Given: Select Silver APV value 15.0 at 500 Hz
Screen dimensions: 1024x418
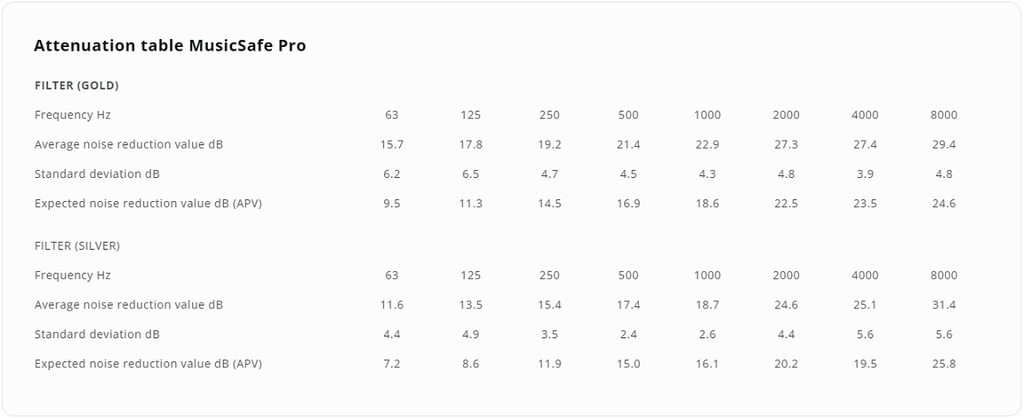Looking at the screenshot, I should (x=628, y=363).
